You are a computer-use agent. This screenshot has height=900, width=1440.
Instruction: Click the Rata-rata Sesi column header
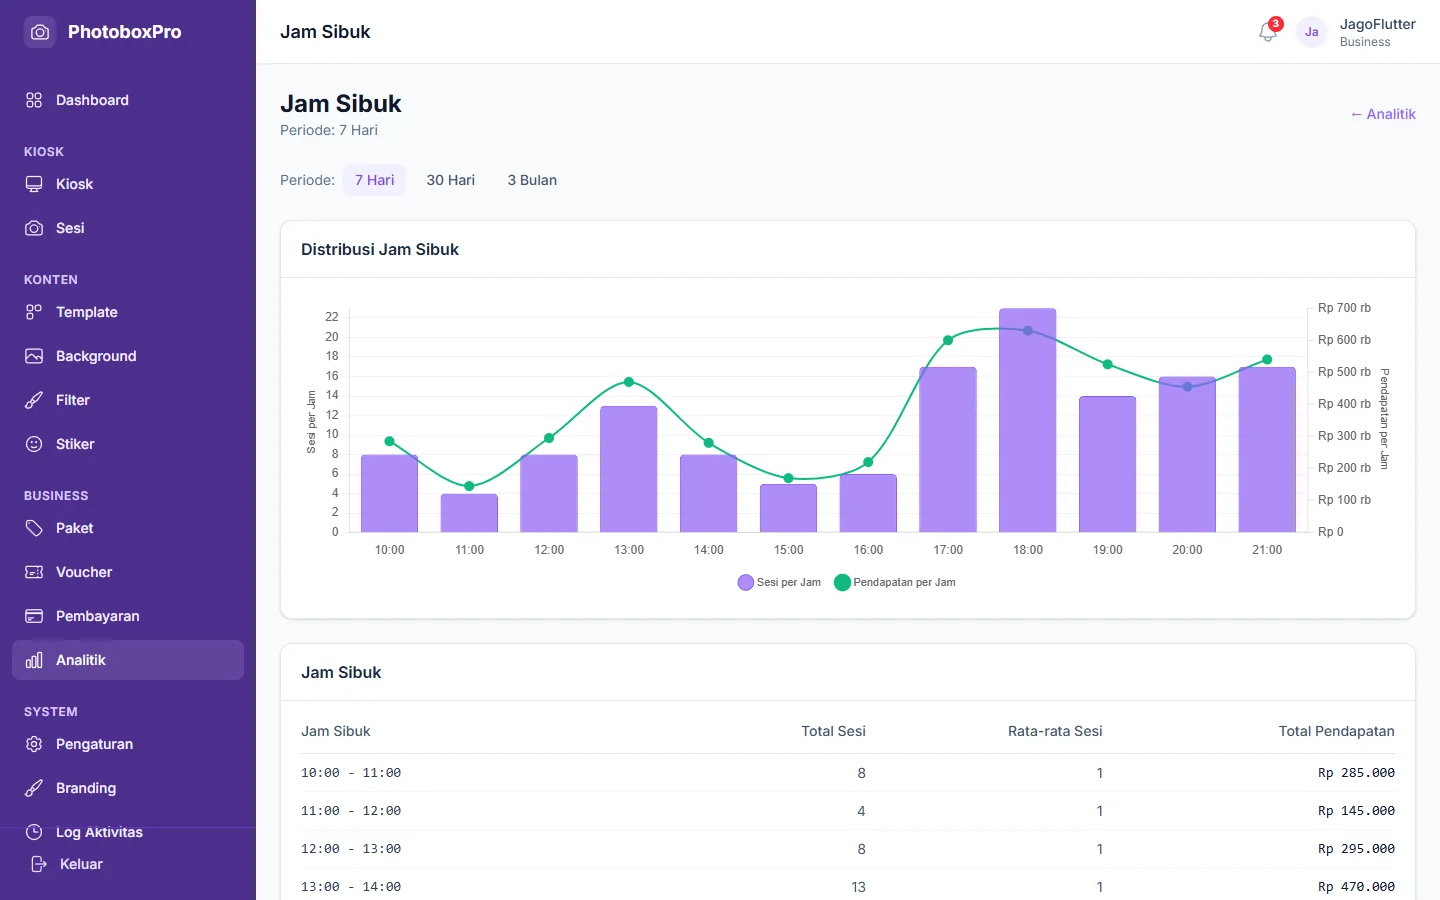coord(1055,731)
